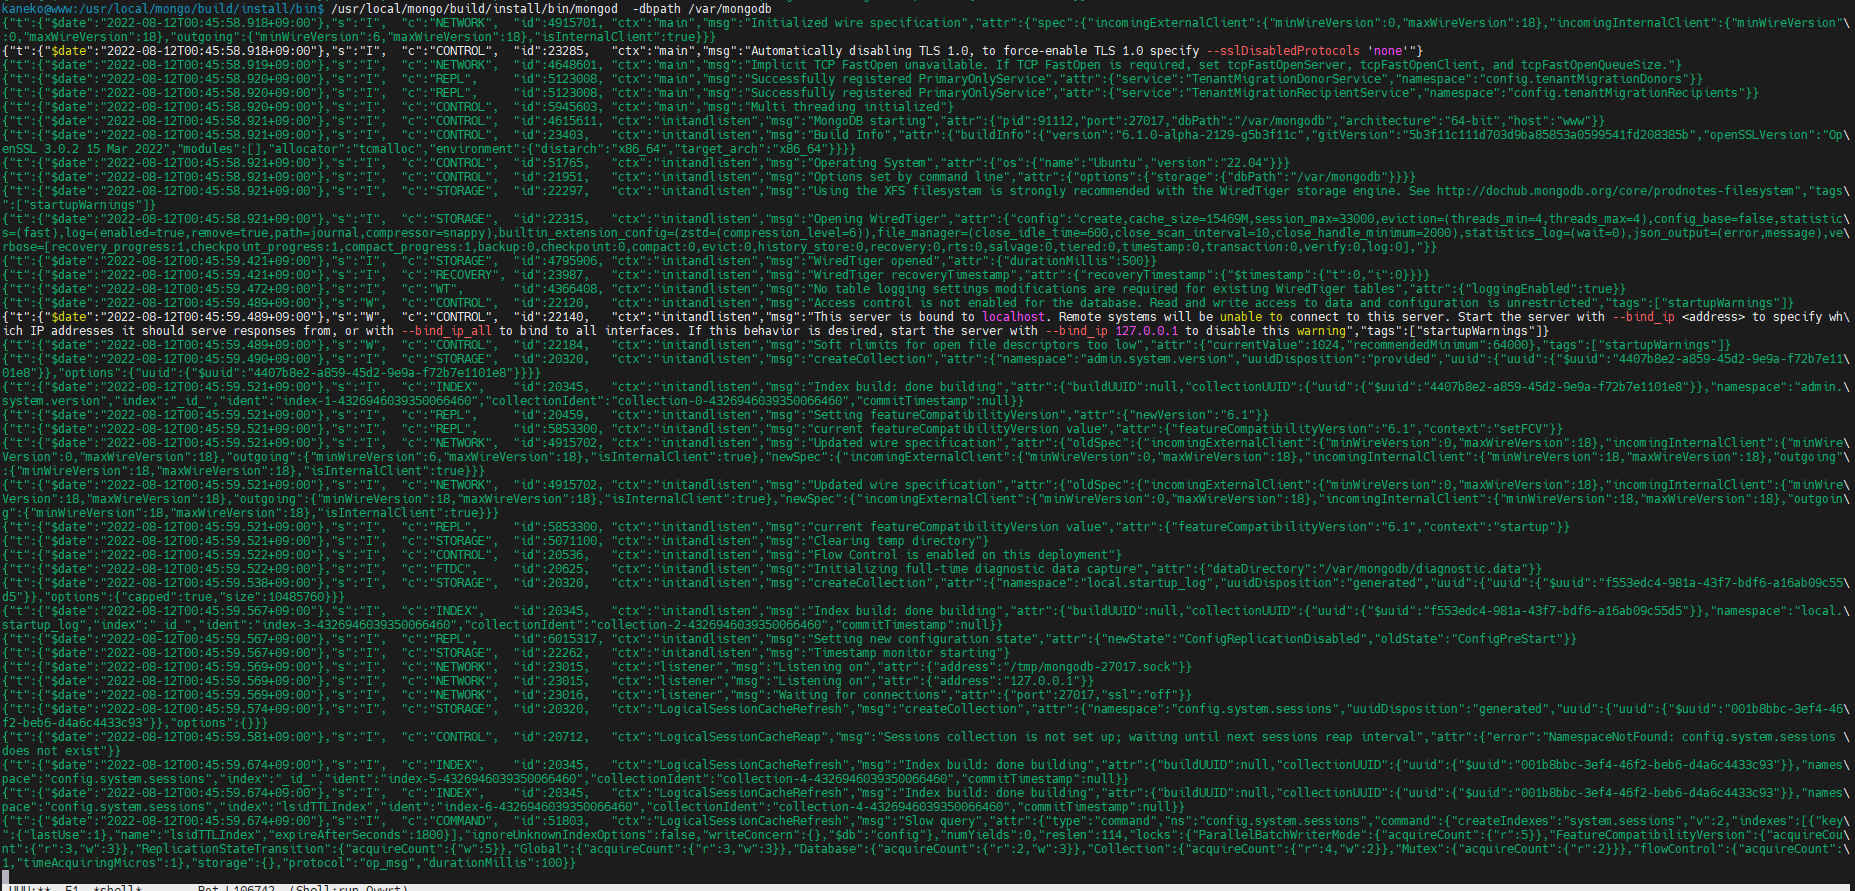Click the kaneko@www shell prompt
Screen dimensions: 1855x891
162,9
